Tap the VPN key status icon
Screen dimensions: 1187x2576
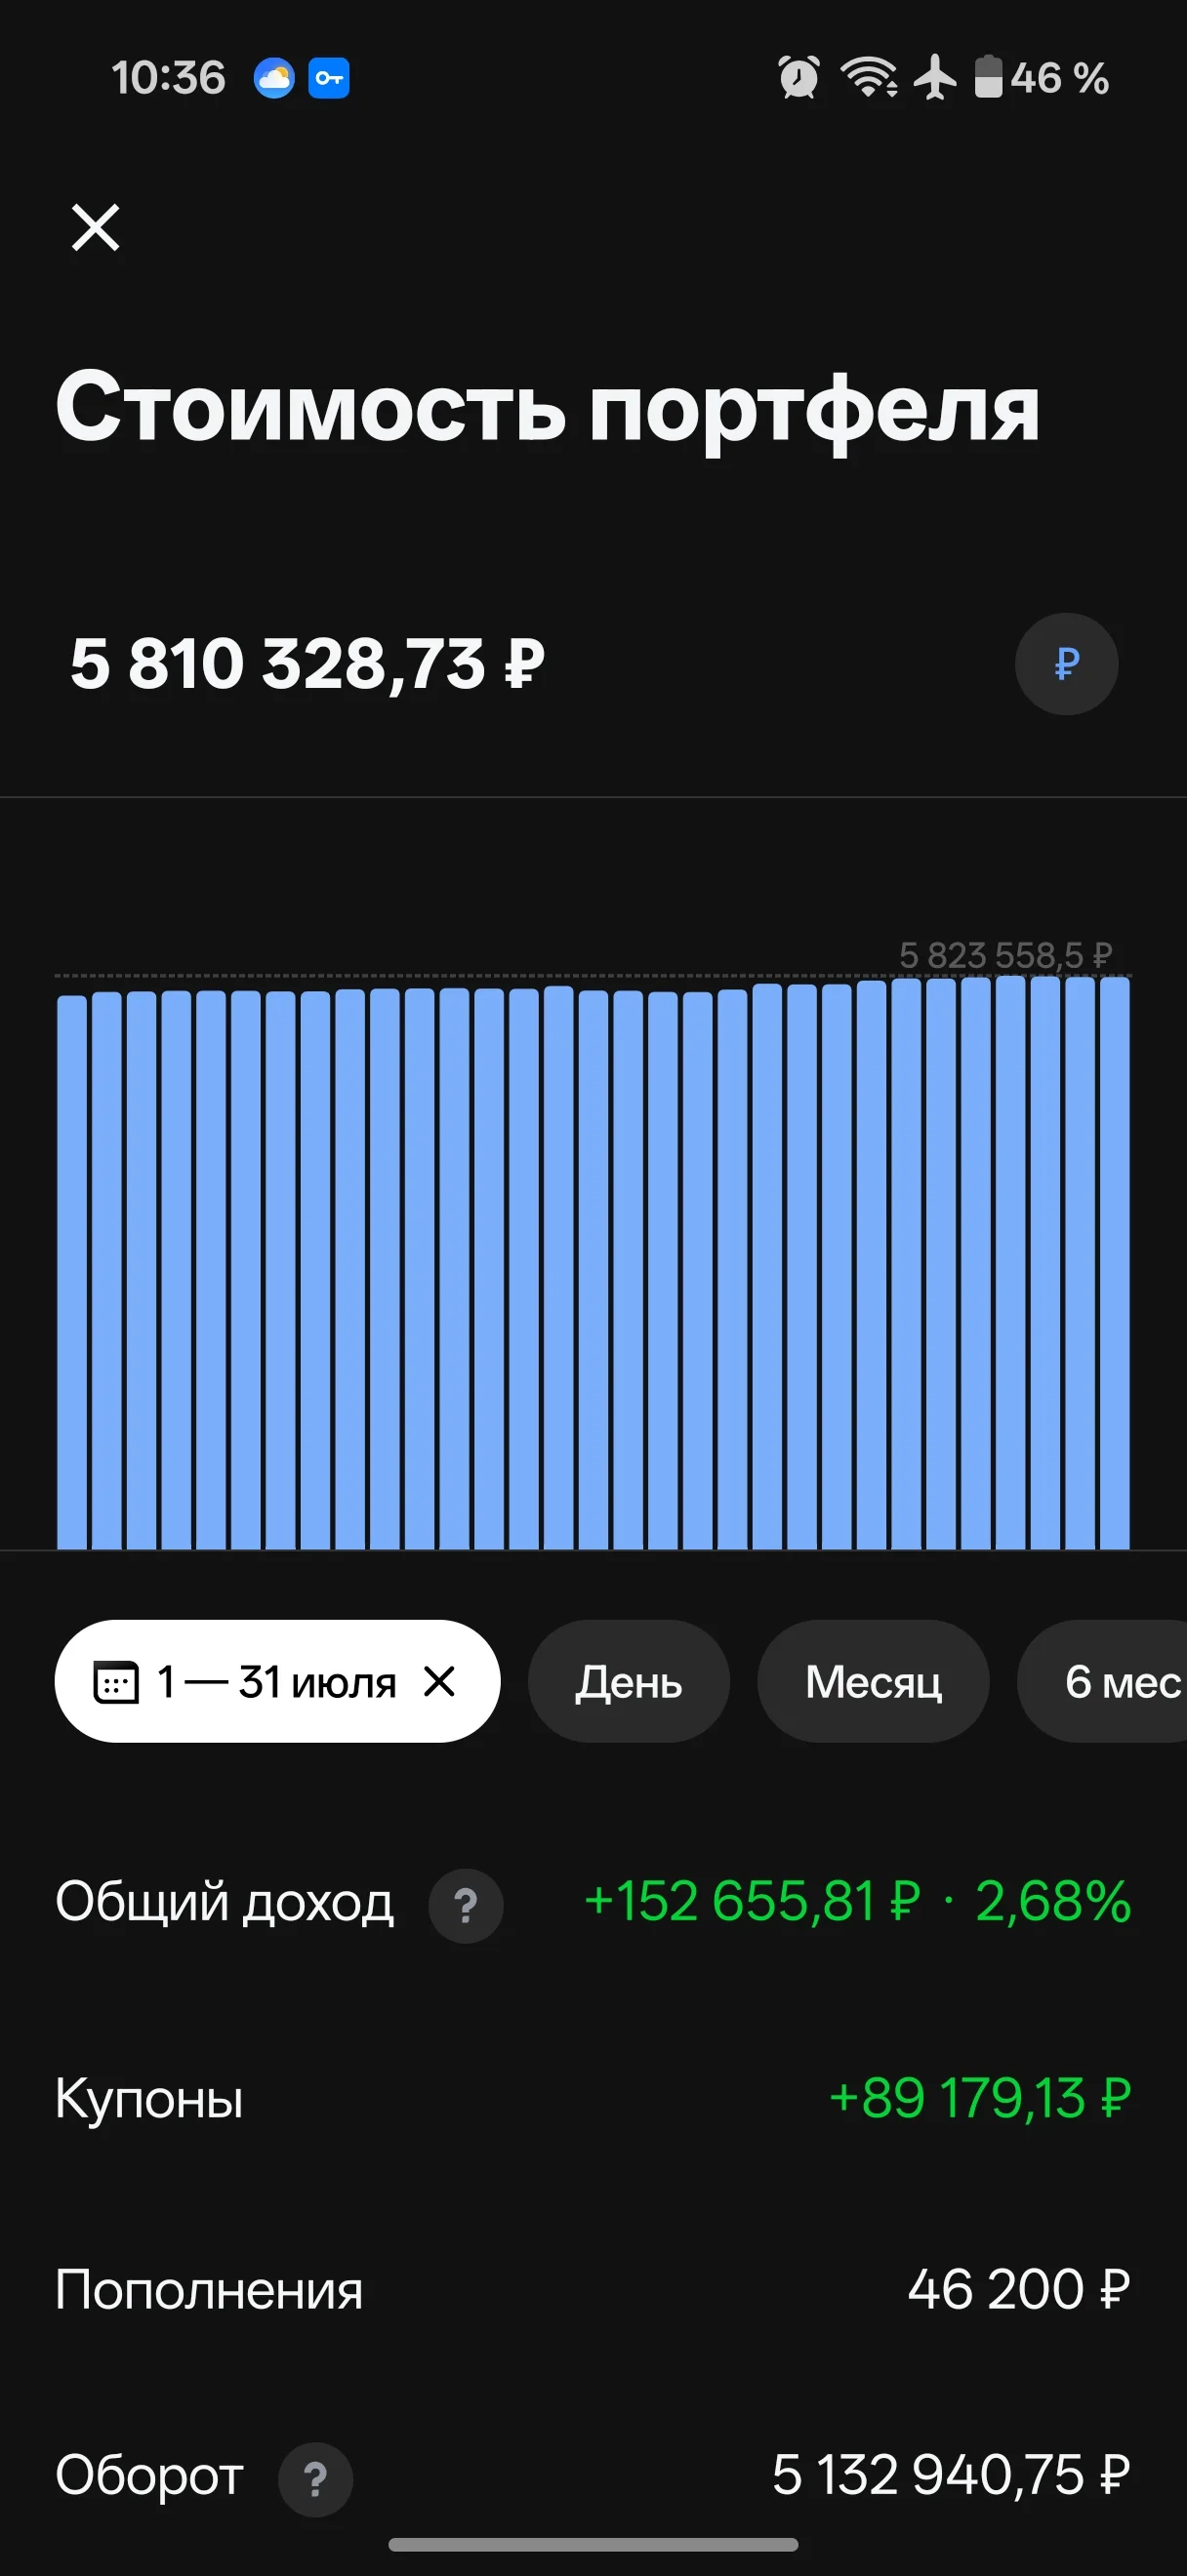coord(328,77)
